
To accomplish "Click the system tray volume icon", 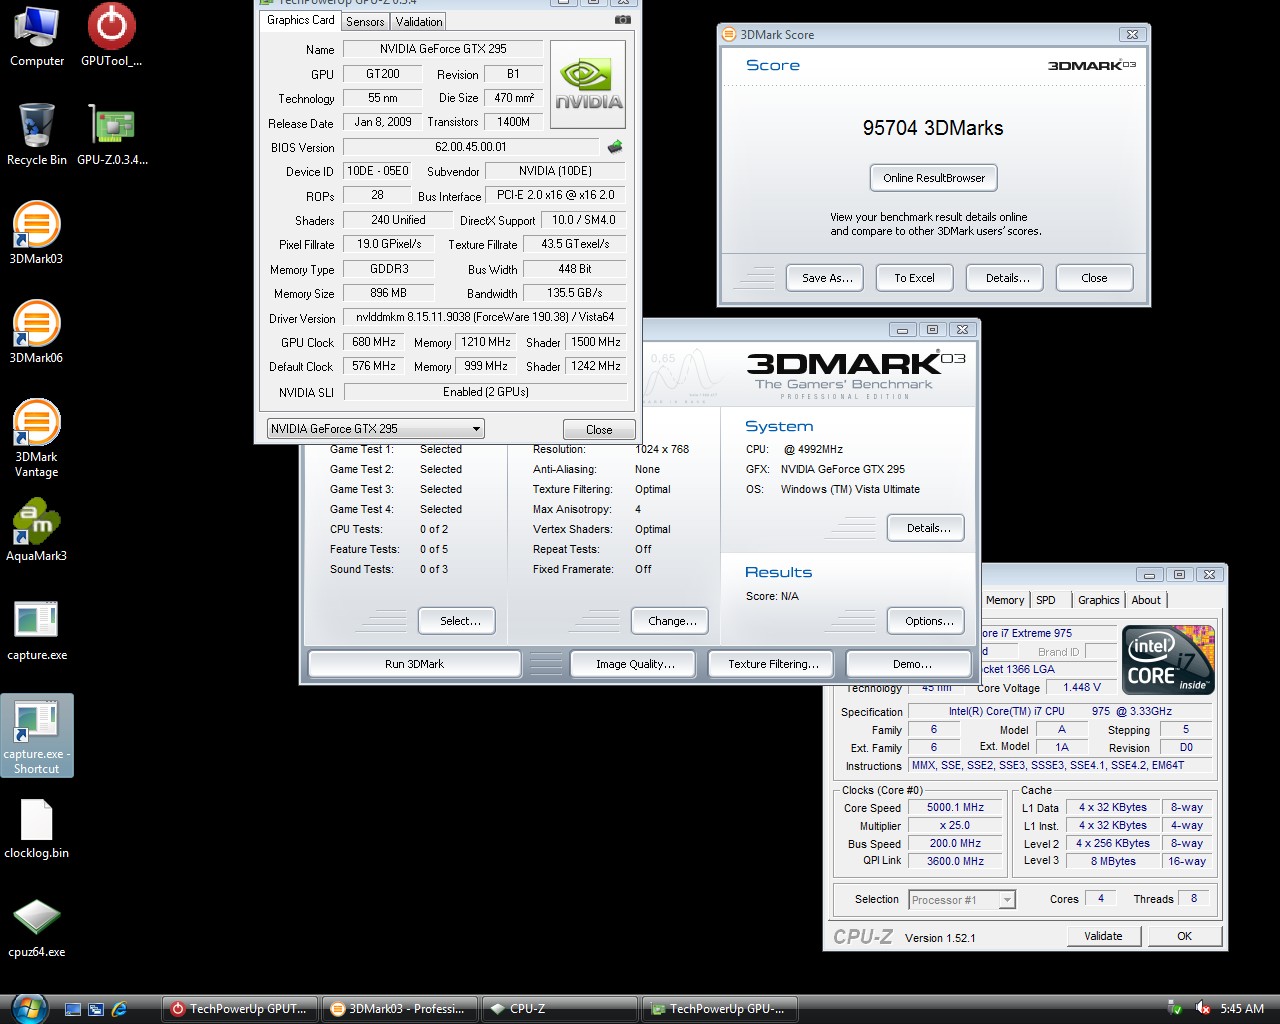I will [1203, 1009].
